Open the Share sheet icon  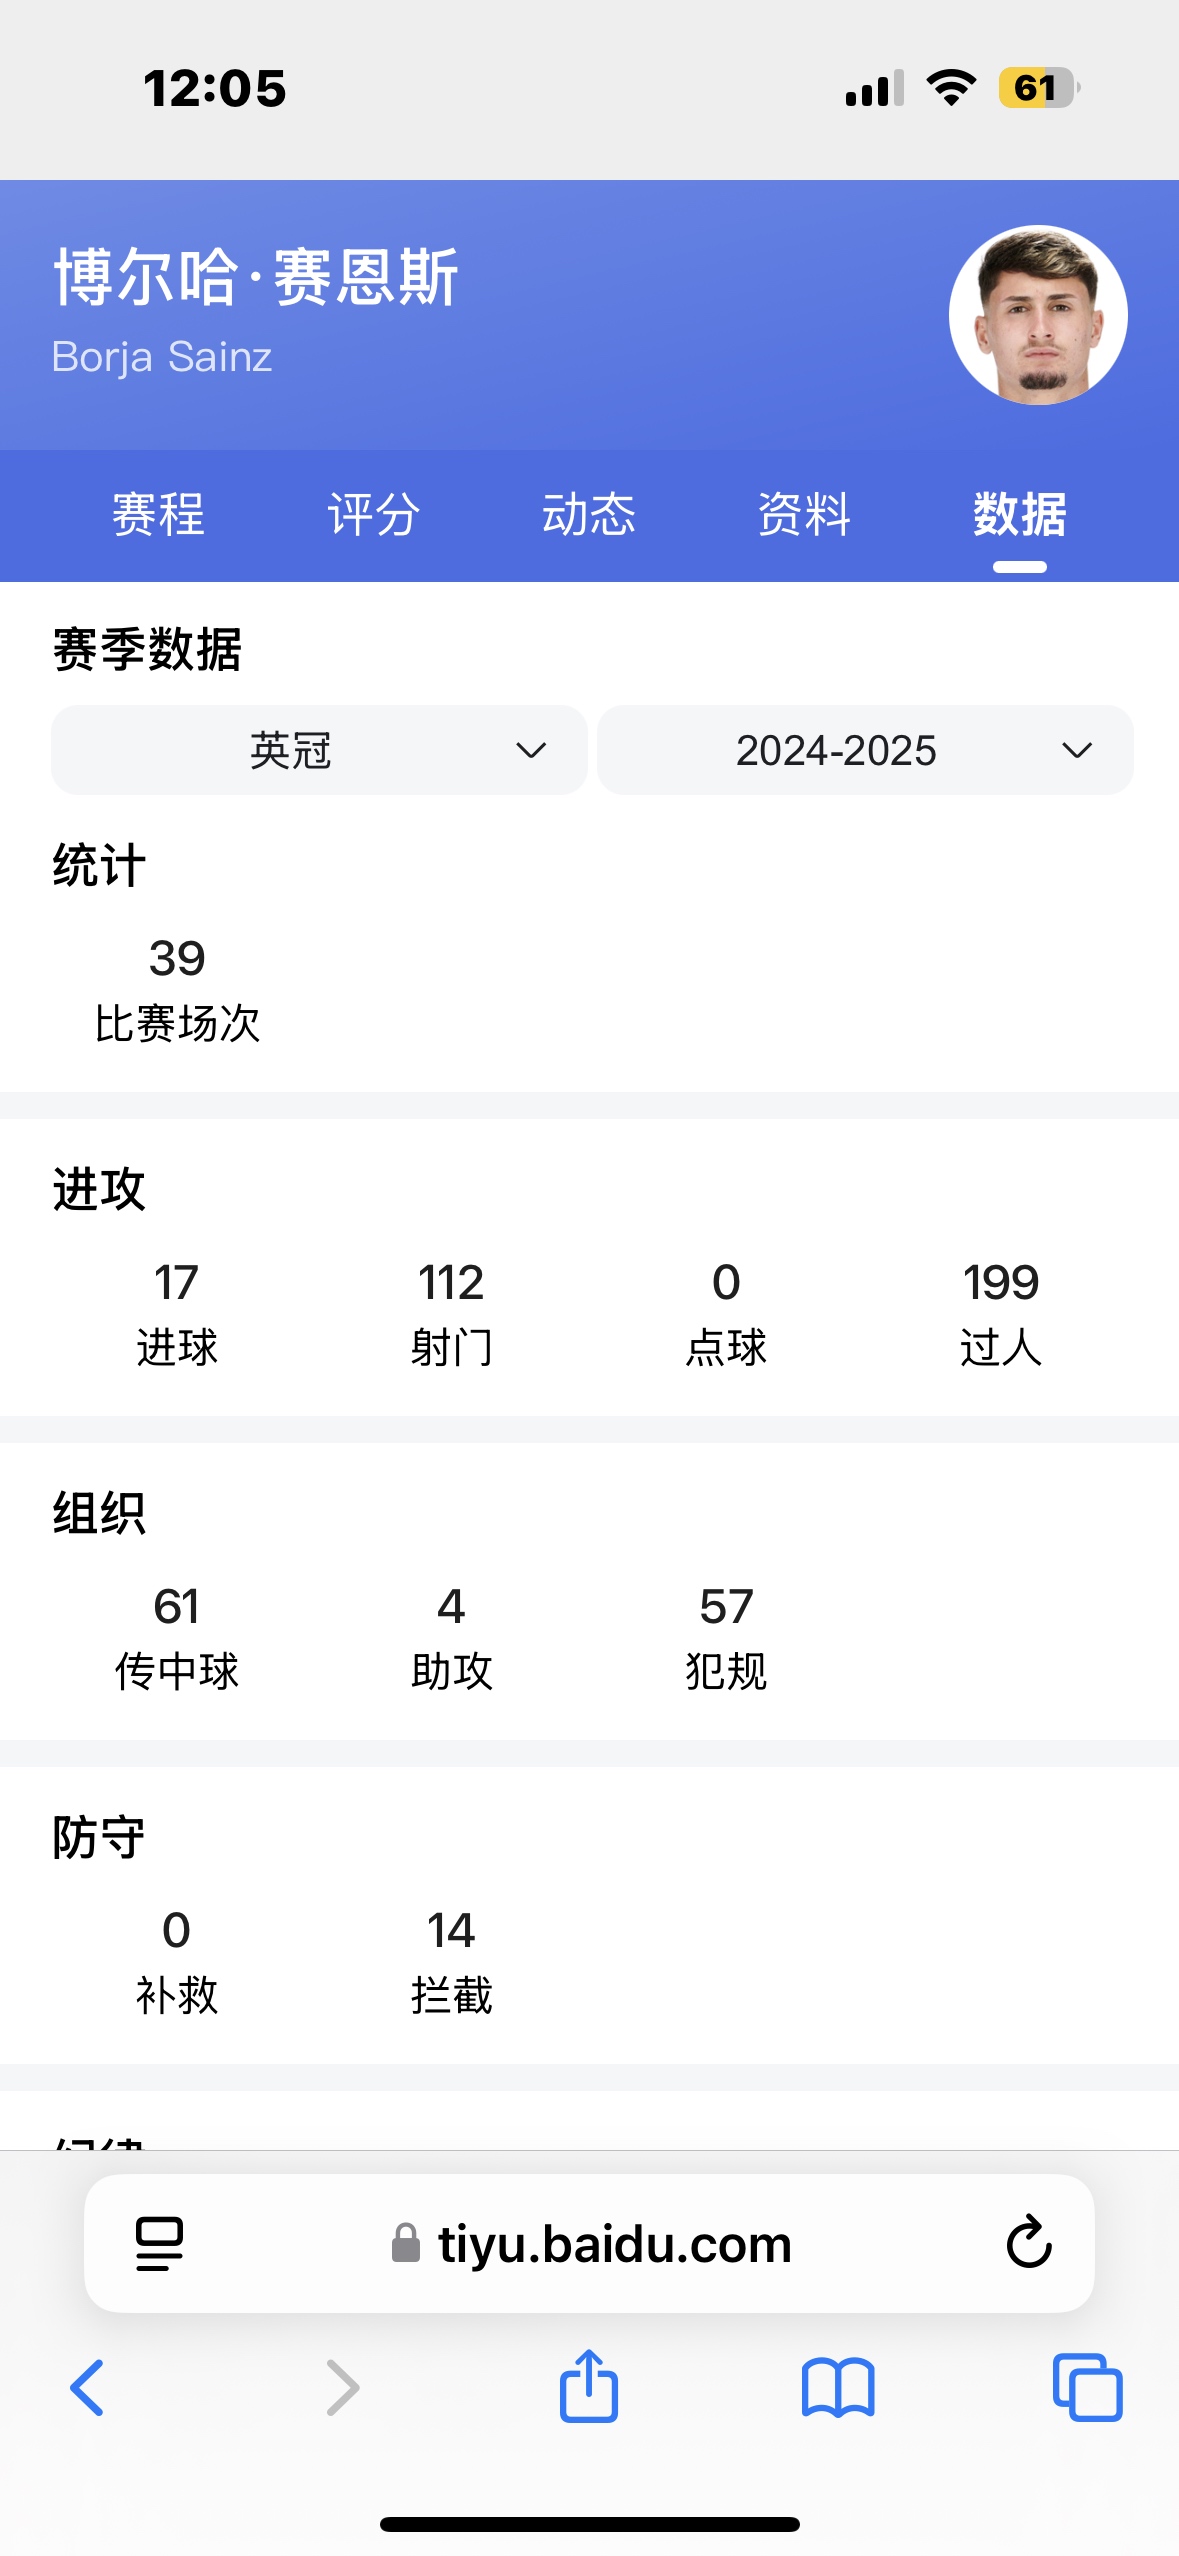[589, 2385]
